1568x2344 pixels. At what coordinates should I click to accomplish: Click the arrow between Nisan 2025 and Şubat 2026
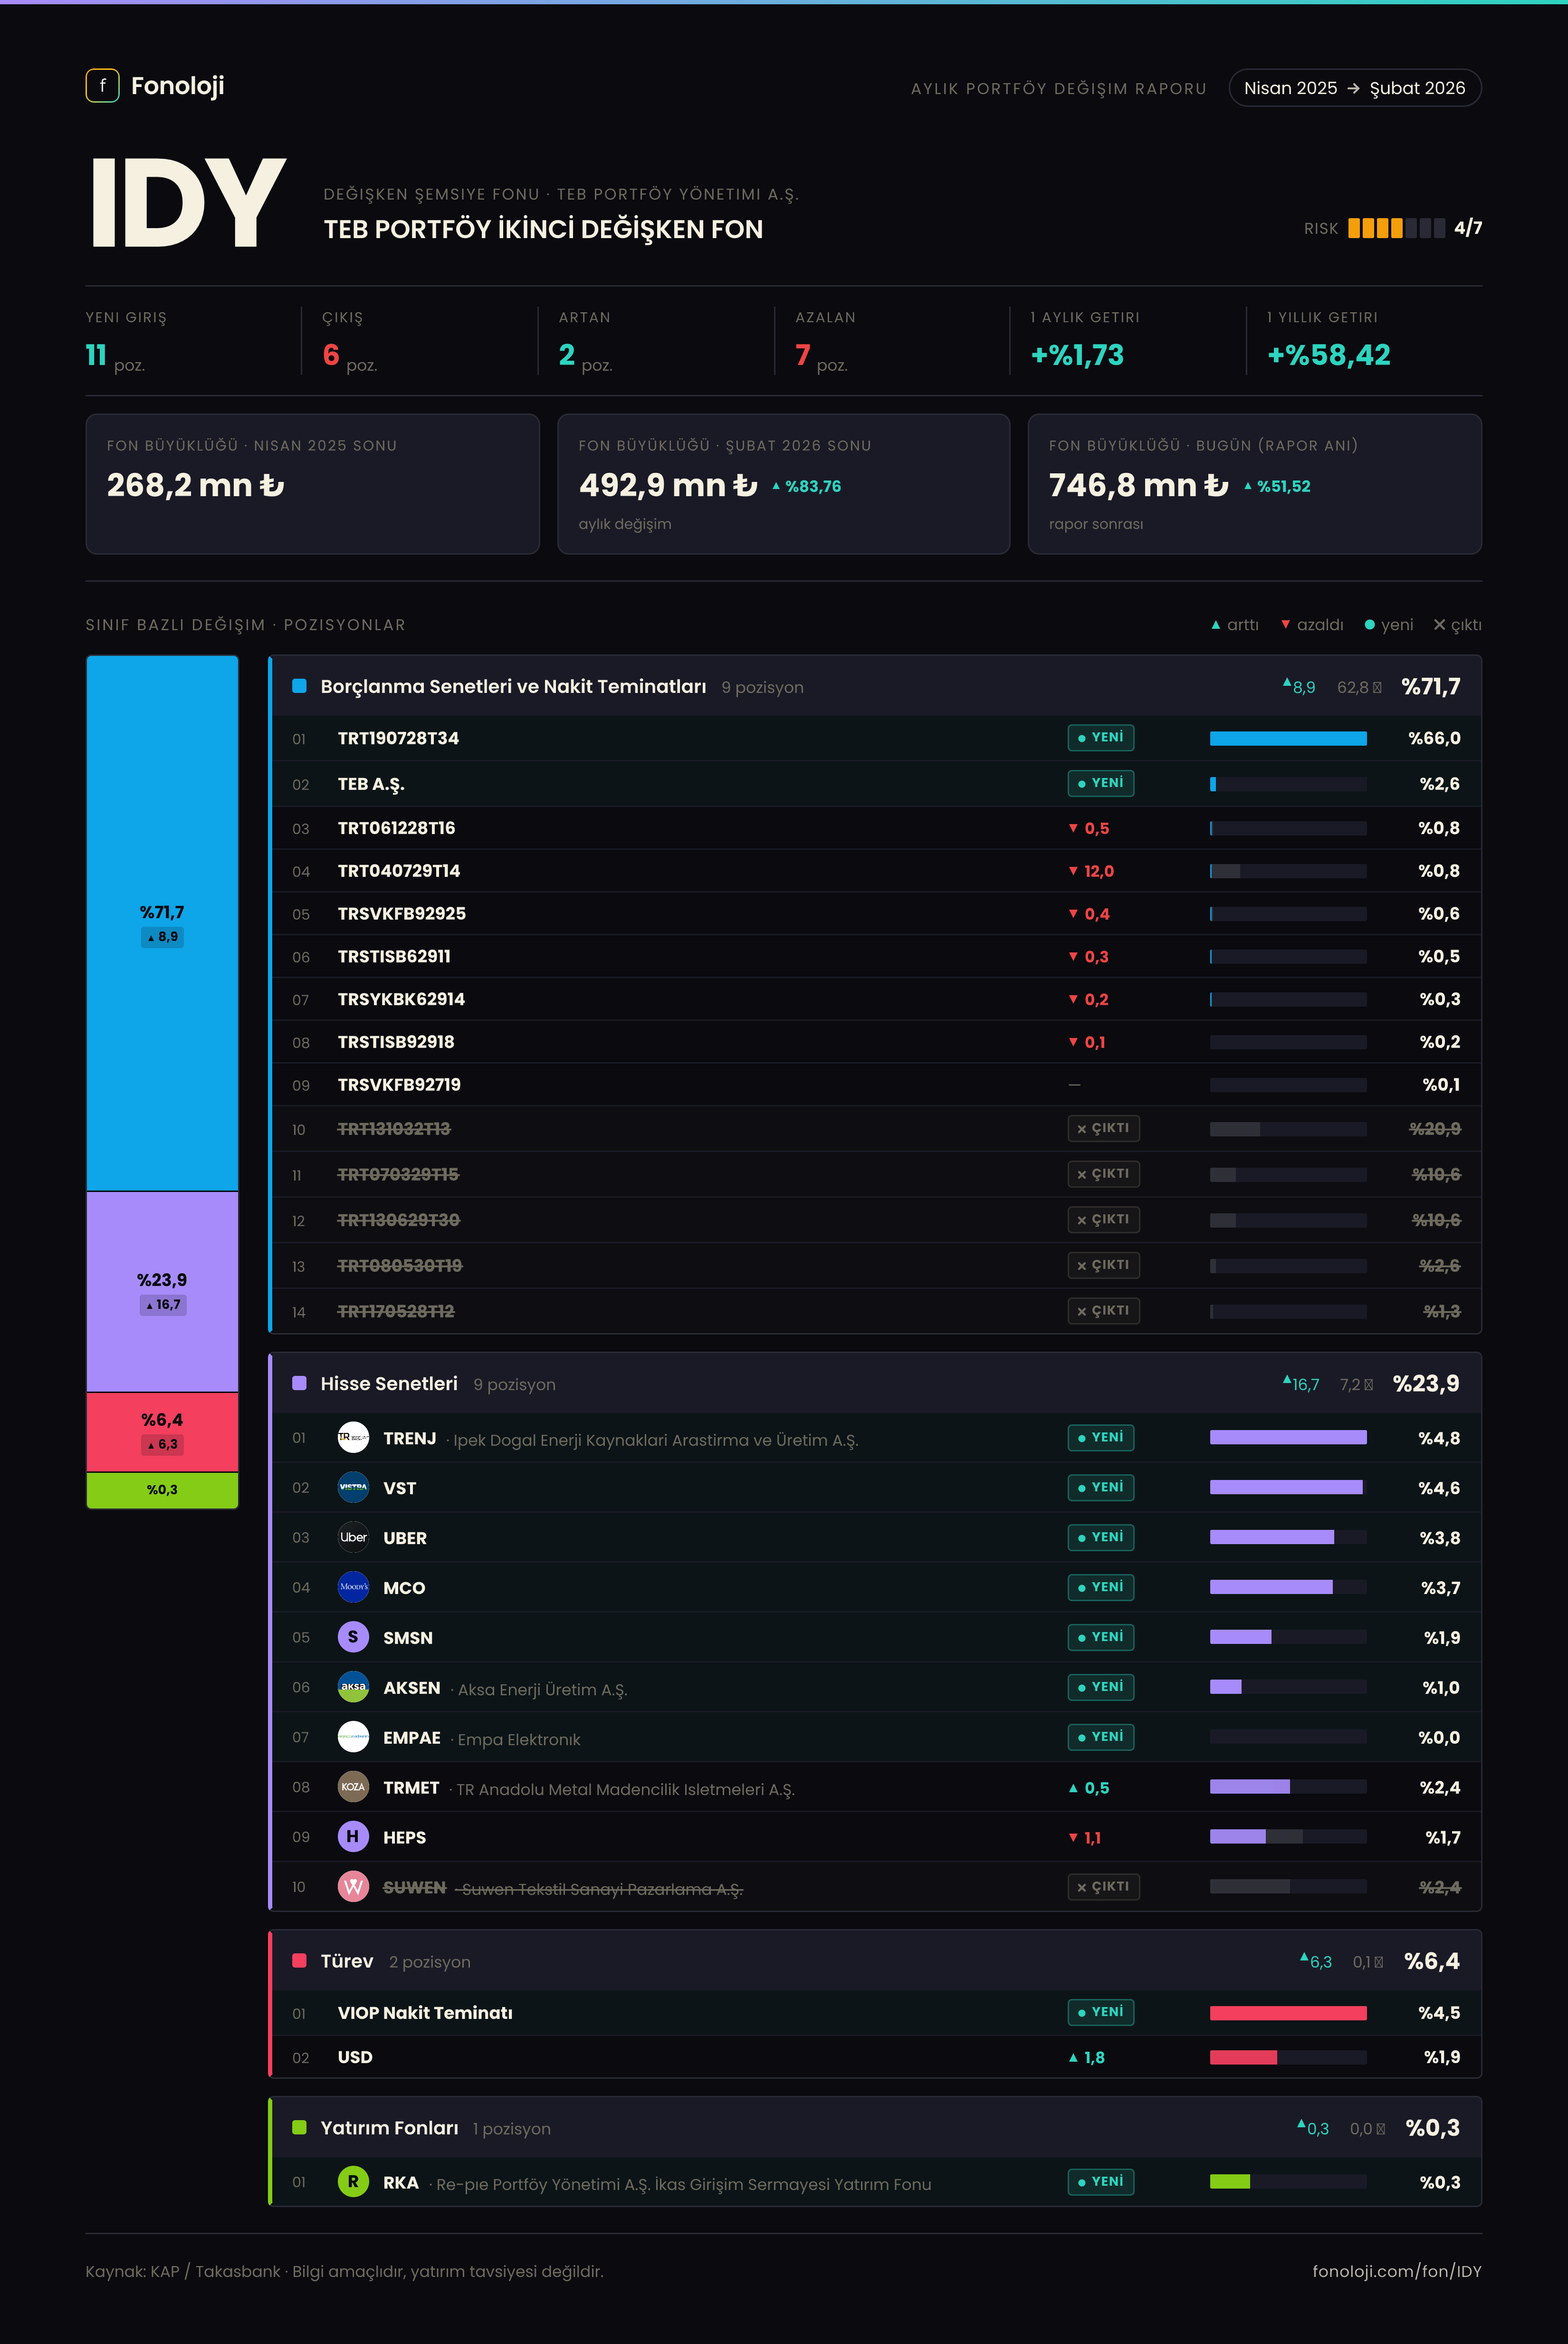click(1353, 89)
